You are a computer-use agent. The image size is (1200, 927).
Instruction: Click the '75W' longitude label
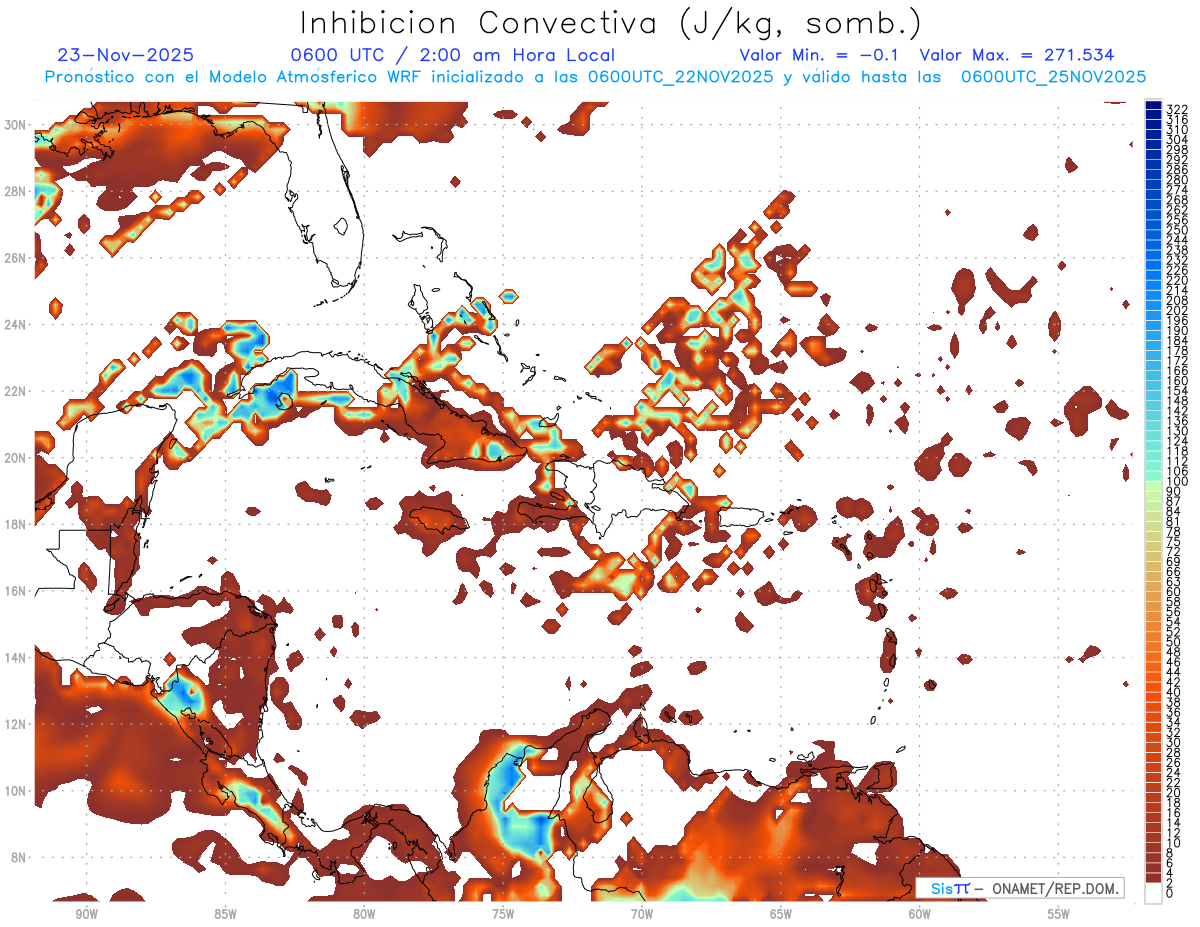[503, 914]
